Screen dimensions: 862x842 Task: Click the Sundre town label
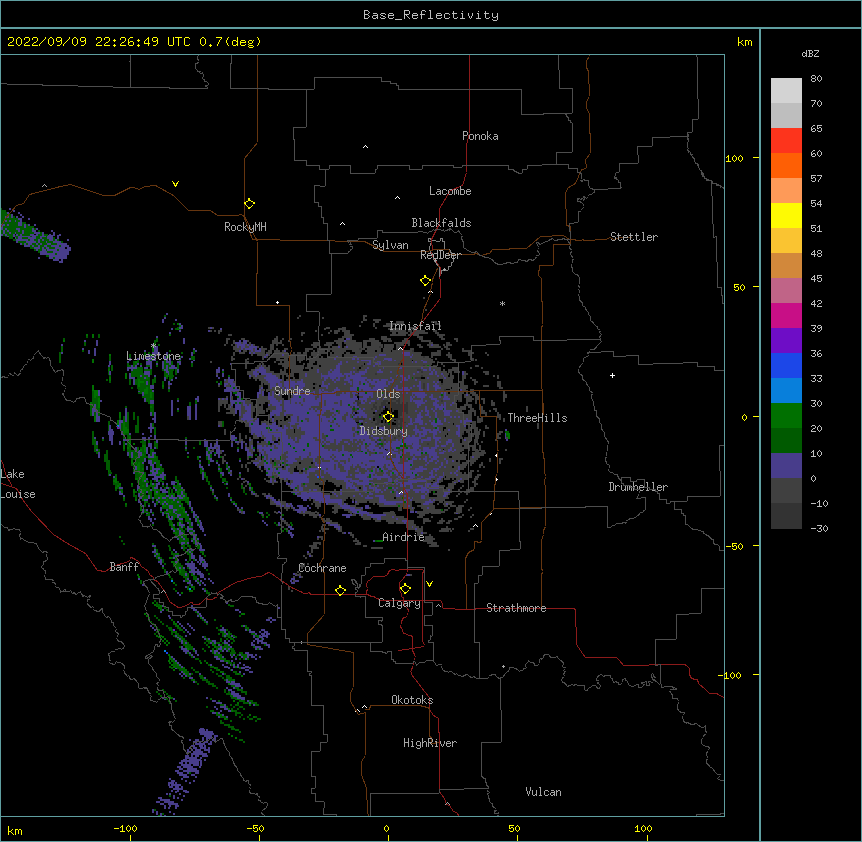point(292,391)
